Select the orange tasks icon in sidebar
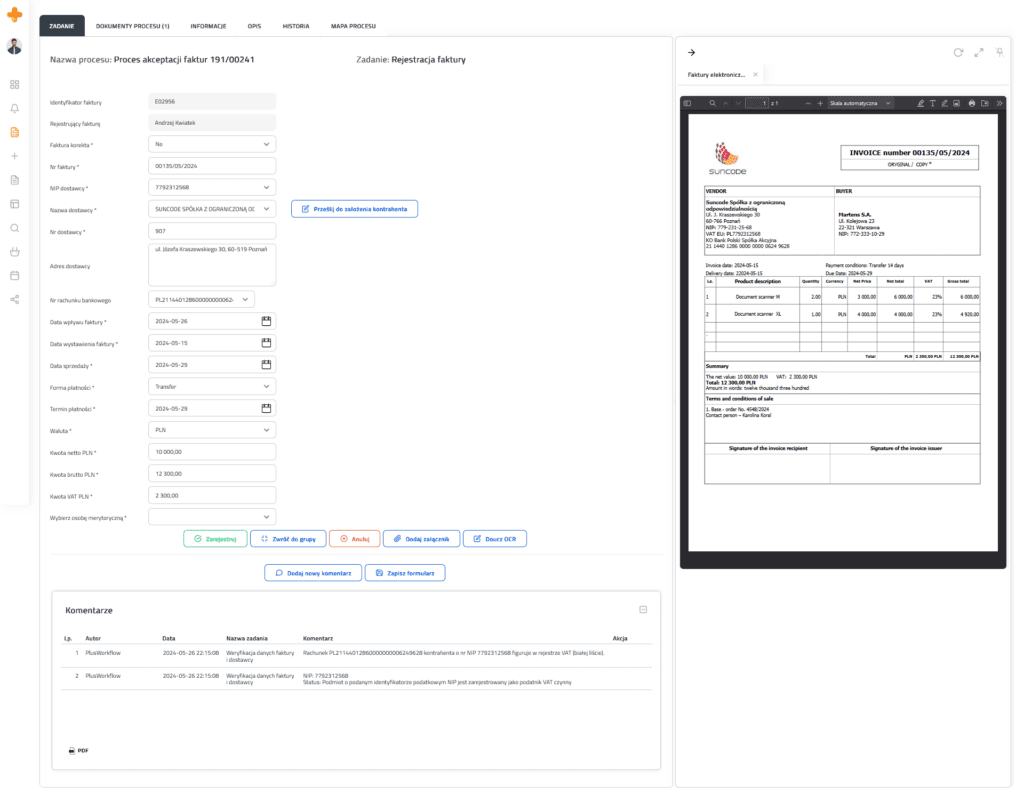The height and width of the screenshot is (802, 1024). [x=14, y=133]
